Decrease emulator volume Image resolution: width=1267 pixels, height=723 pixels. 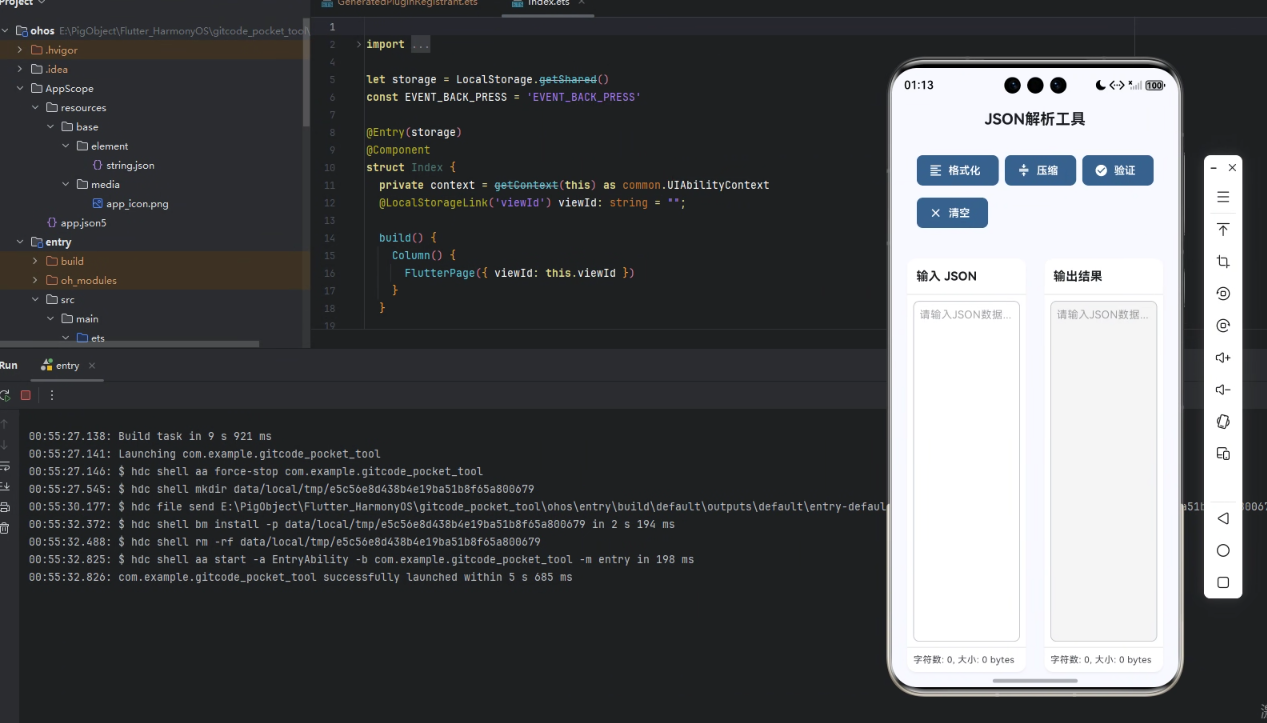1223,390
